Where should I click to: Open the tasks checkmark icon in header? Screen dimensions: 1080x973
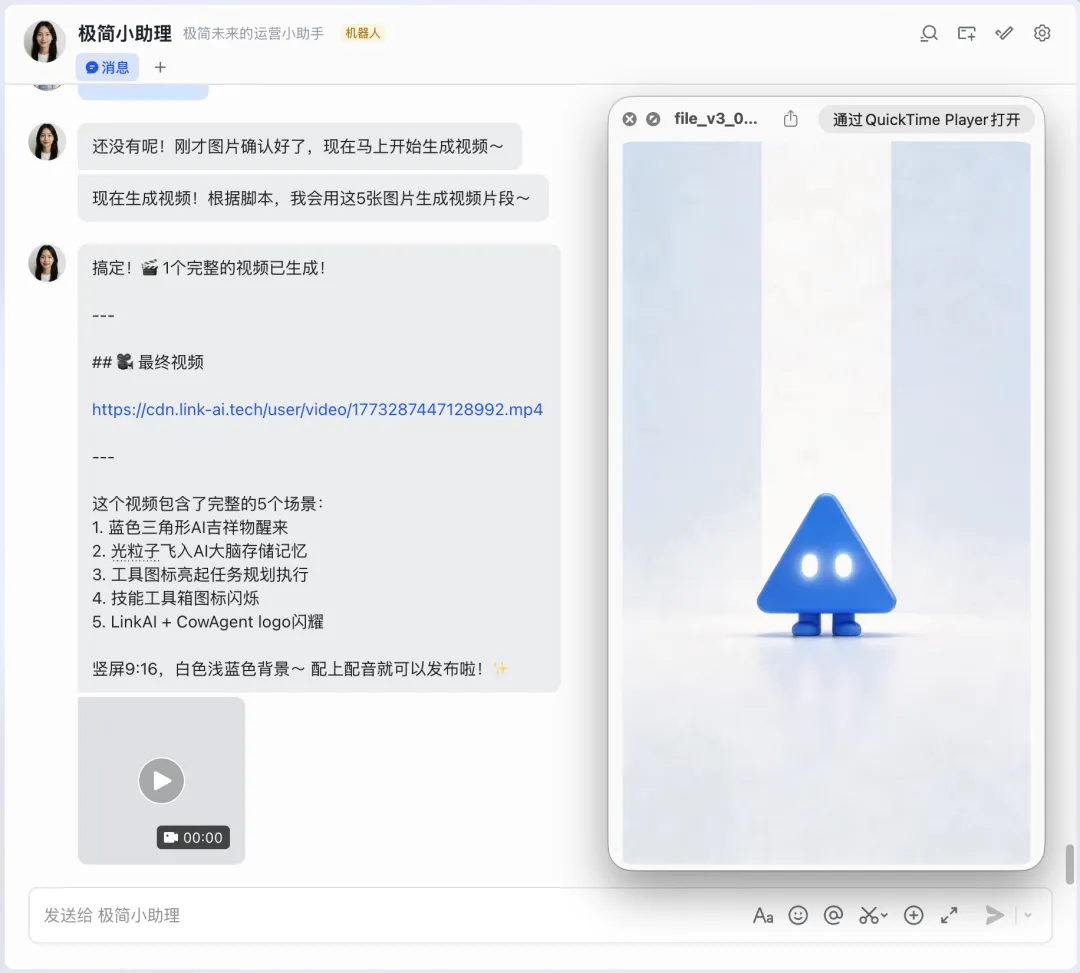tap(1004, 33)
